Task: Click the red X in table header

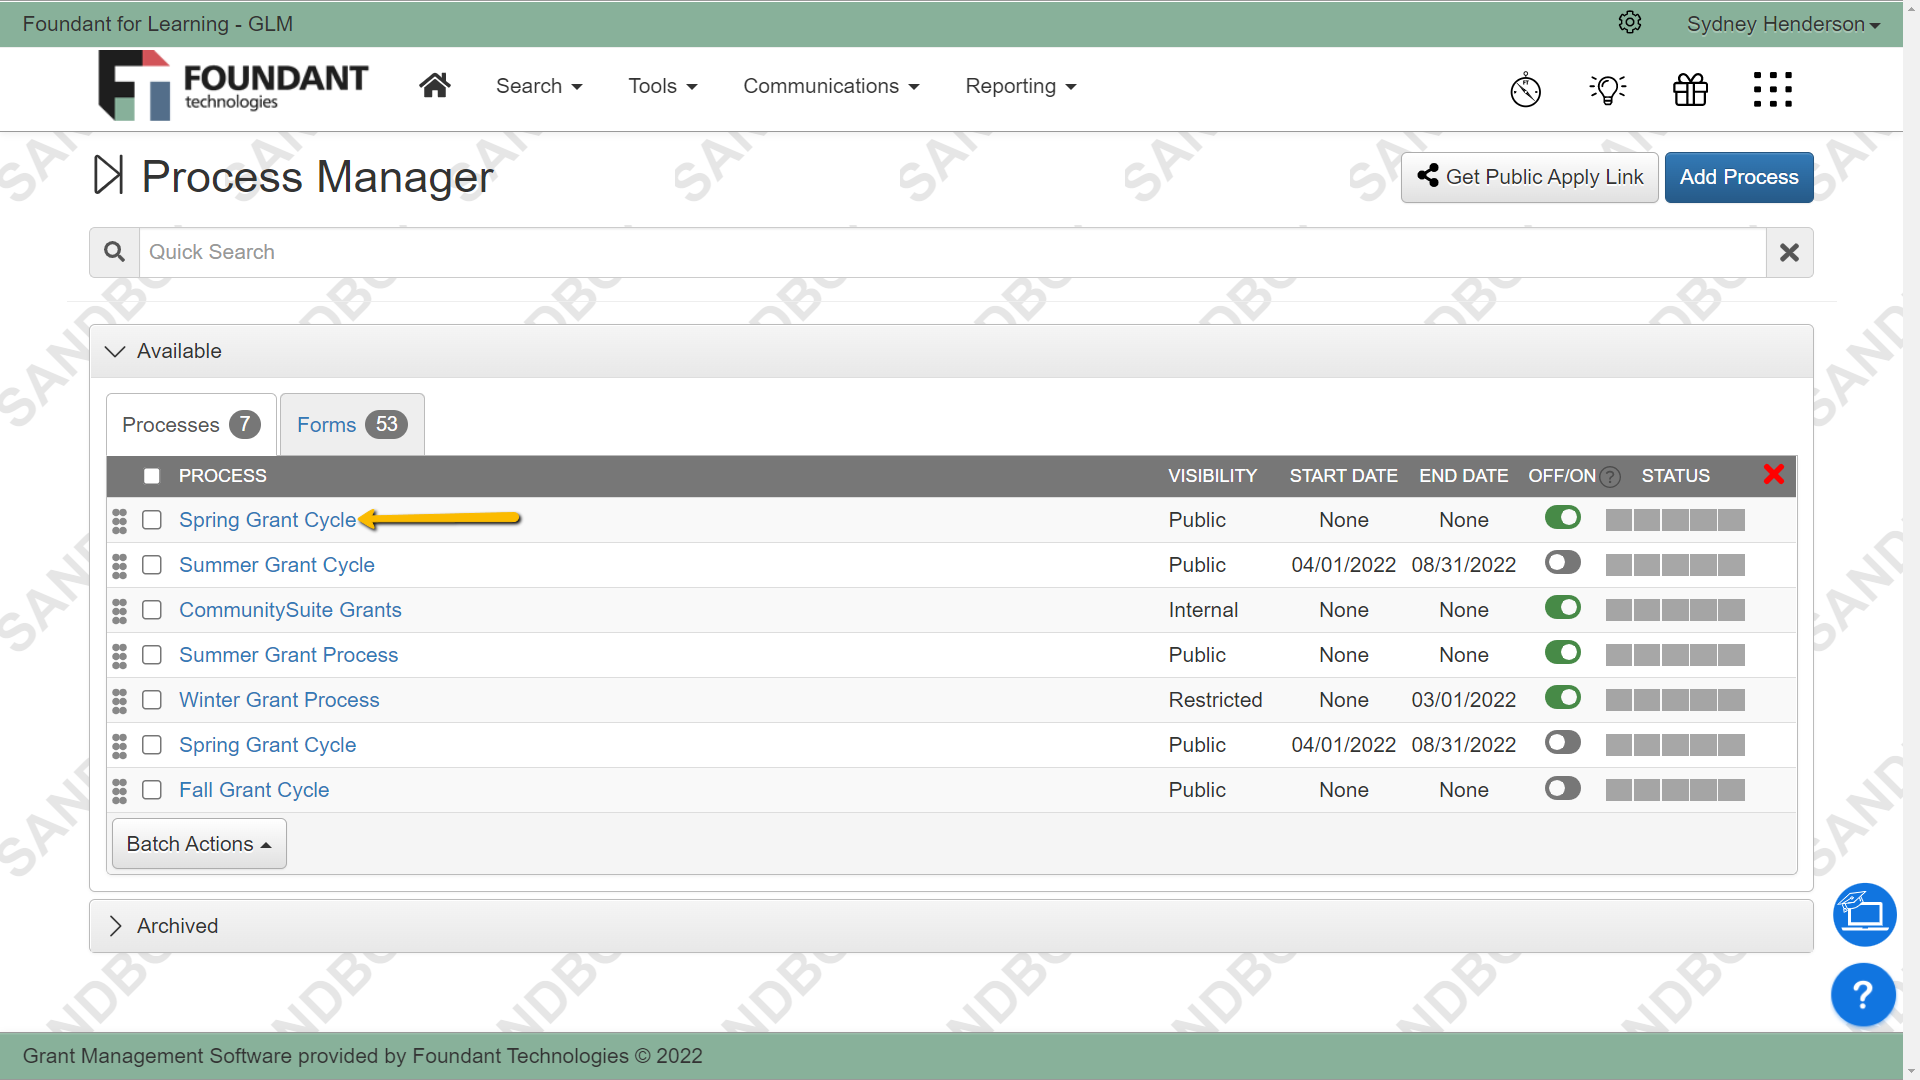Action: (x=1773, y=475)
